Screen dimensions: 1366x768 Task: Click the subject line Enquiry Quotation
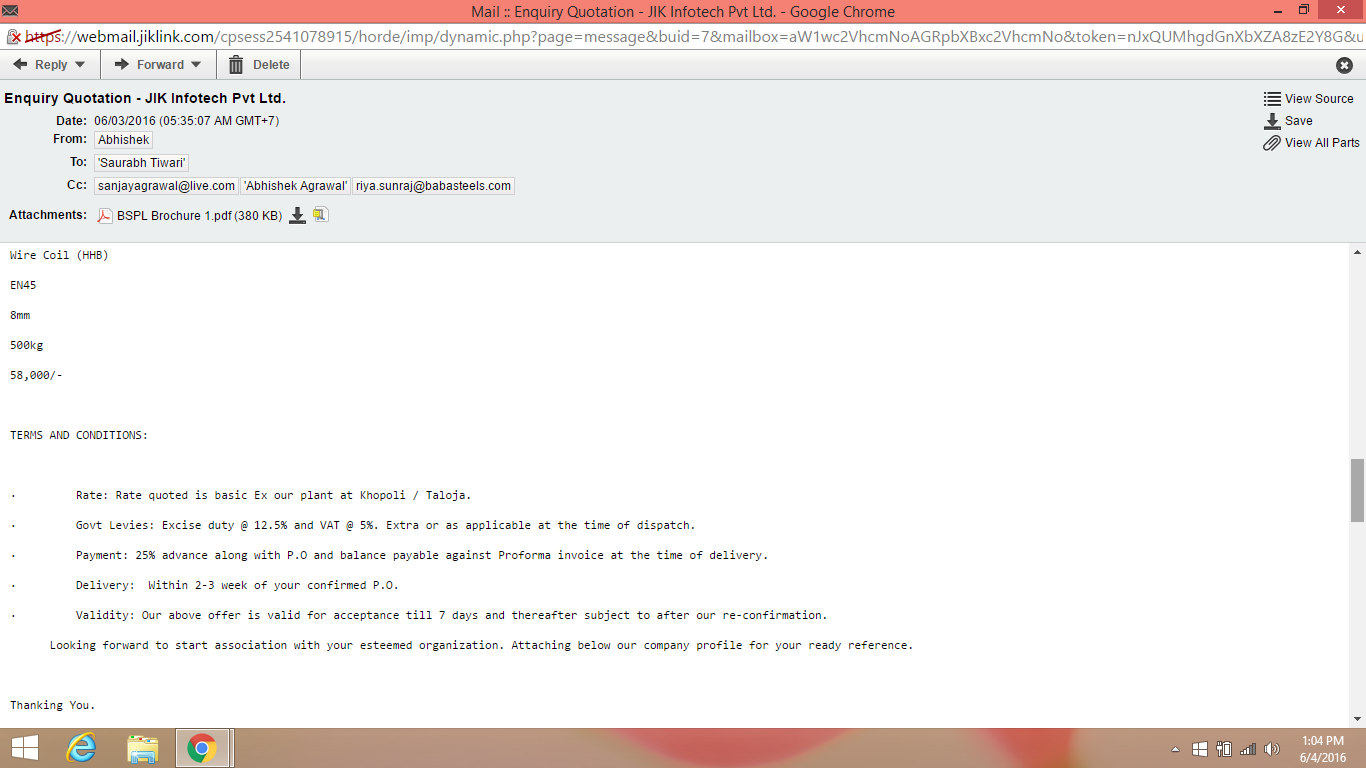click(x=145, y=98)
